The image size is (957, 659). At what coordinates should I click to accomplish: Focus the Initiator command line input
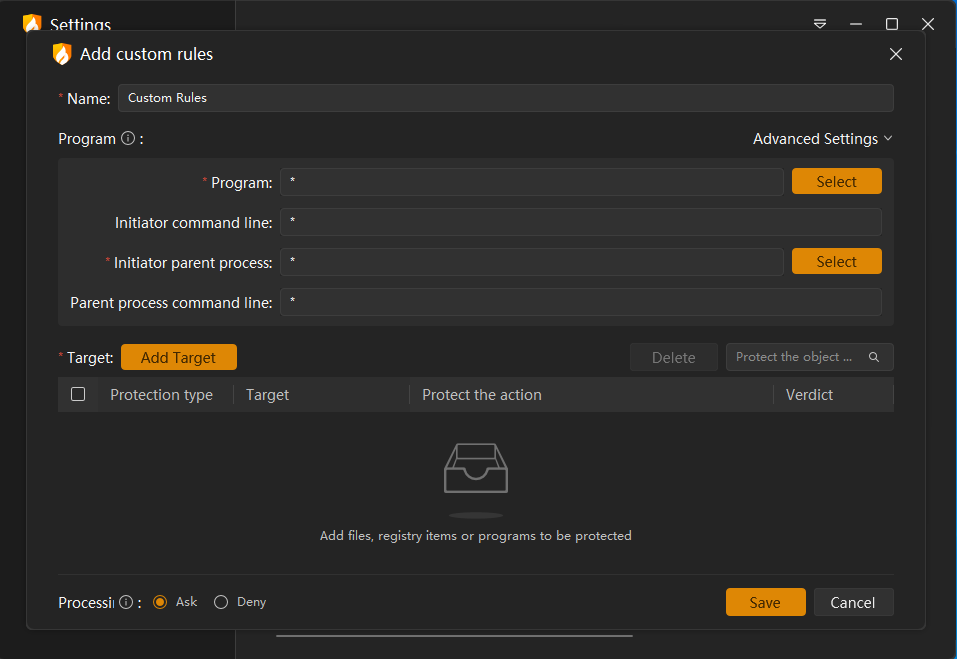click(x=580, y=222)
